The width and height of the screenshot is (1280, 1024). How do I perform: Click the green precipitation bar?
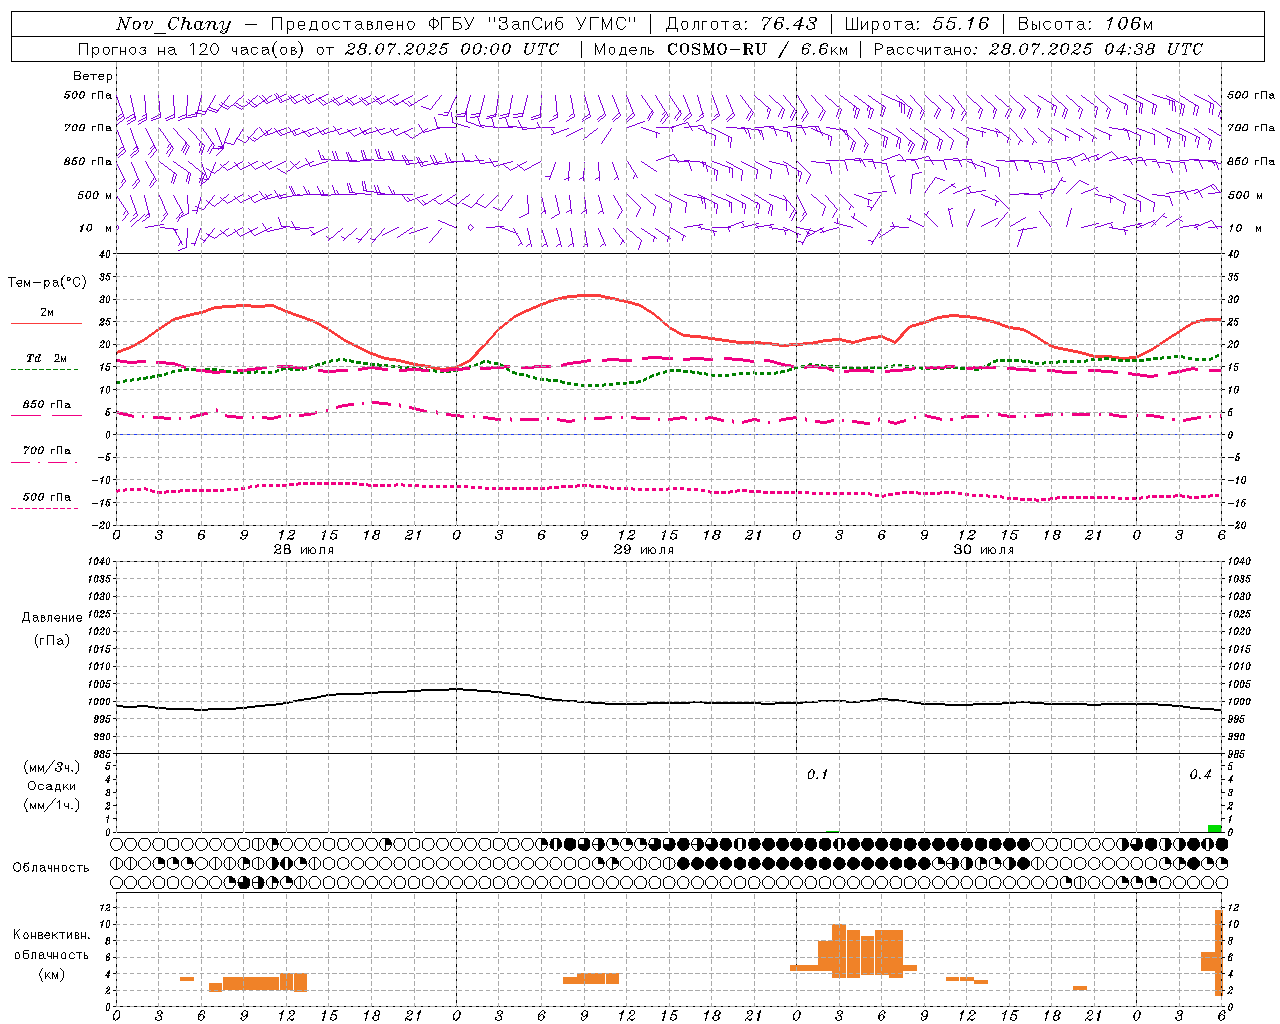tap(1214, 828)
